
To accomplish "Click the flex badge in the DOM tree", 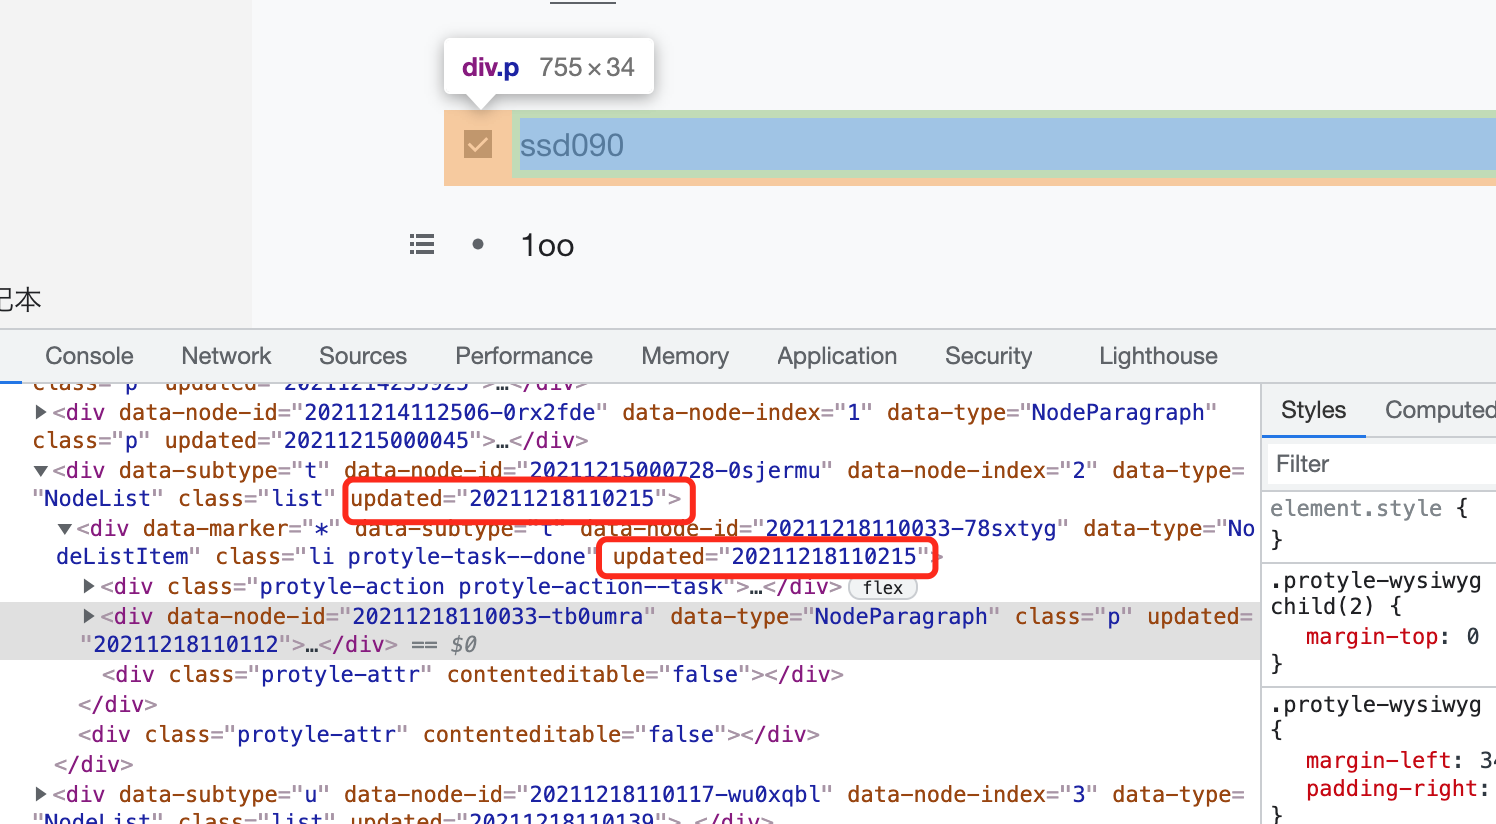I will [882, 588].
